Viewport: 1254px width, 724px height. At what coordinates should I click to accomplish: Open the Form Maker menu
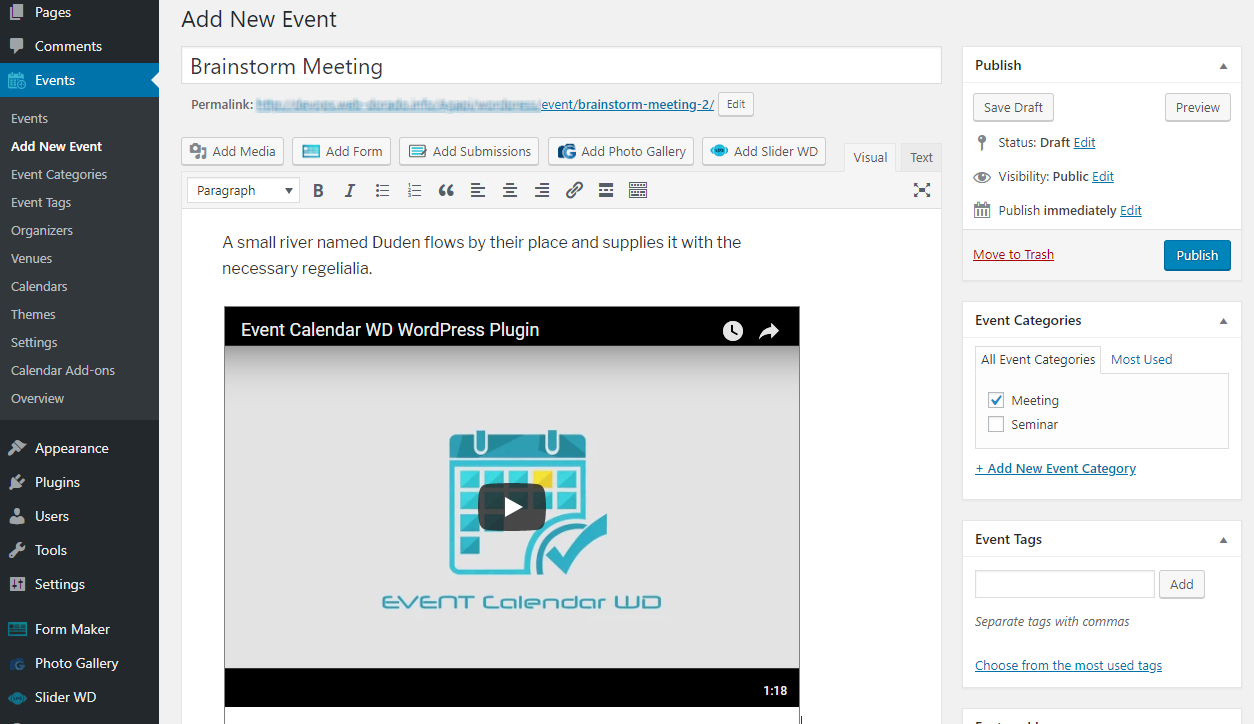79,629
